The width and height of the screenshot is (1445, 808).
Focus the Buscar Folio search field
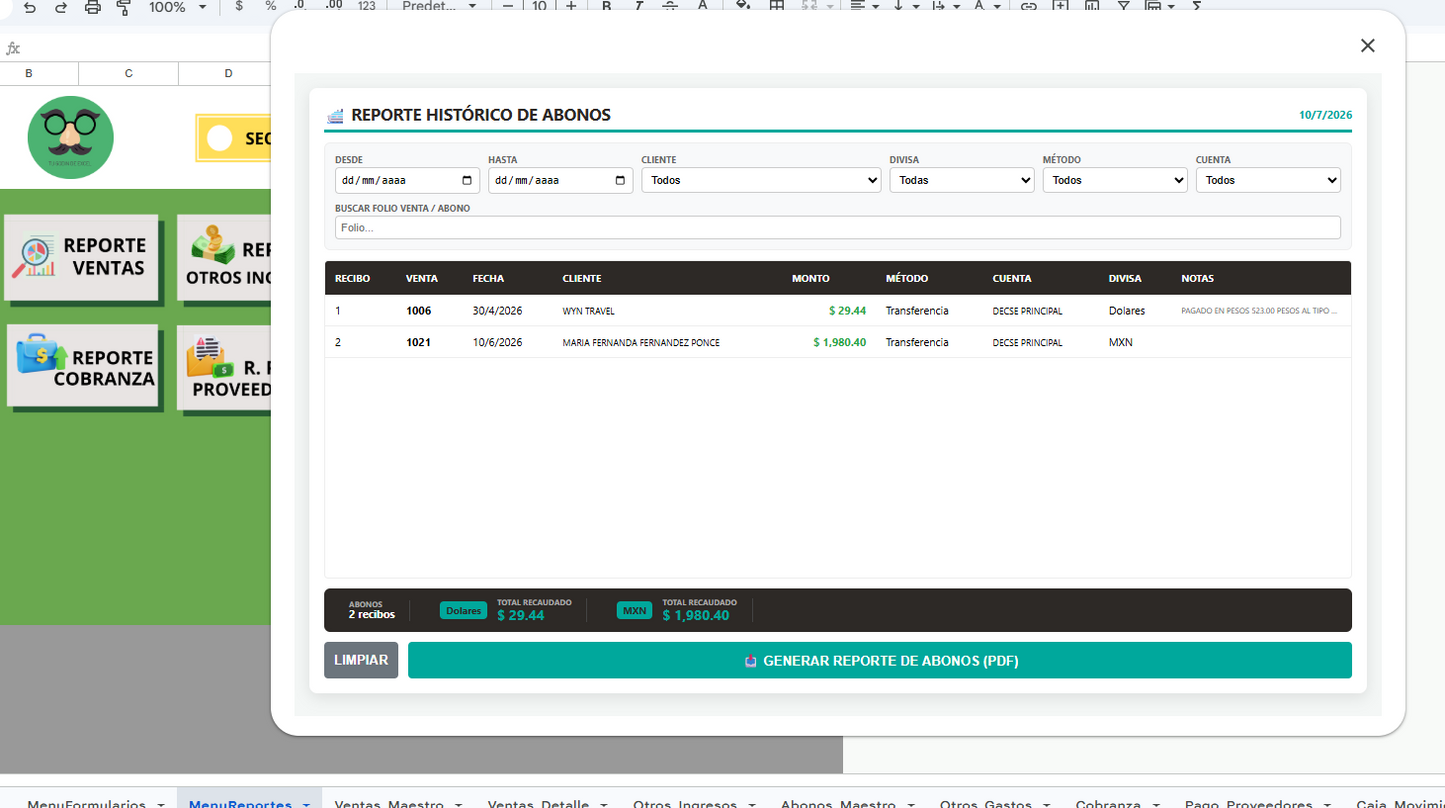click(x=838, y=228)
